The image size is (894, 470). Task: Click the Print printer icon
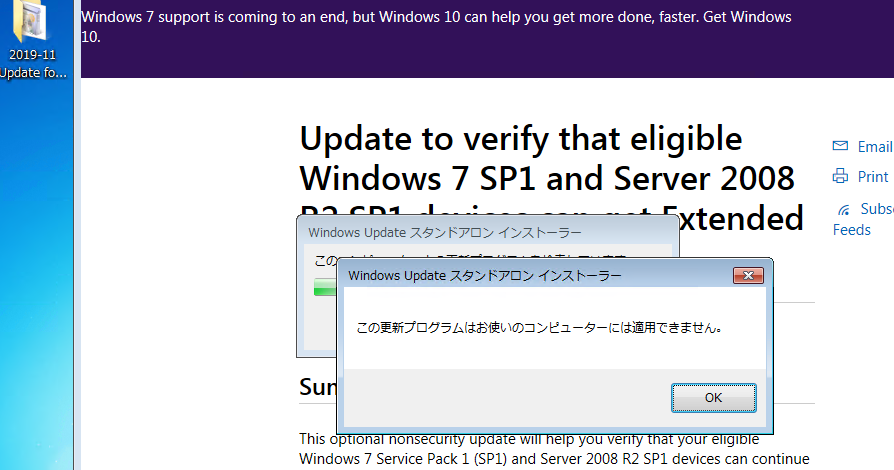point(840,176)
